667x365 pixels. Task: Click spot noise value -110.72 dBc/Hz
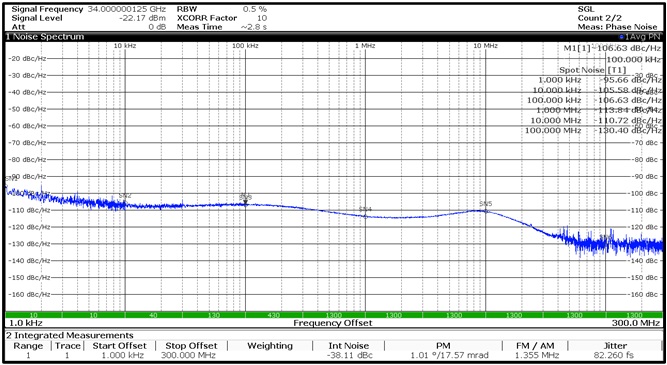(628, 120)
